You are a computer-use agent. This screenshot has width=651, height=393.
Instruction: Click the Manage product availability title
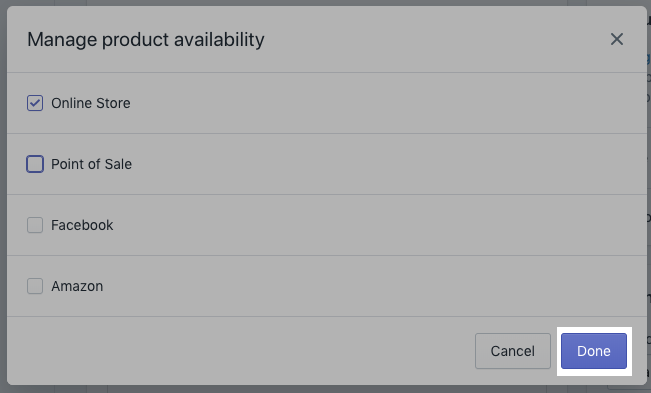146,40
